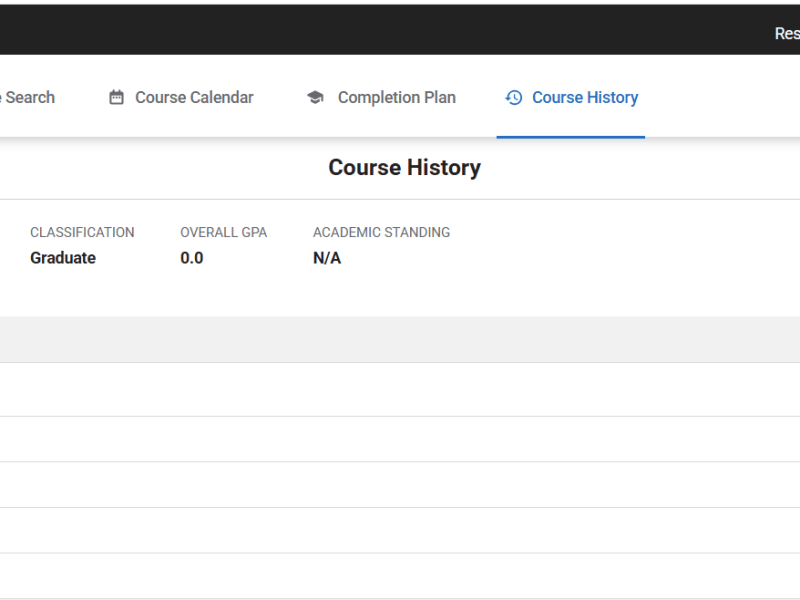Select the Course History tab label
The height and width of the screenshot is (600, 800).
click(x=584, y=97)
